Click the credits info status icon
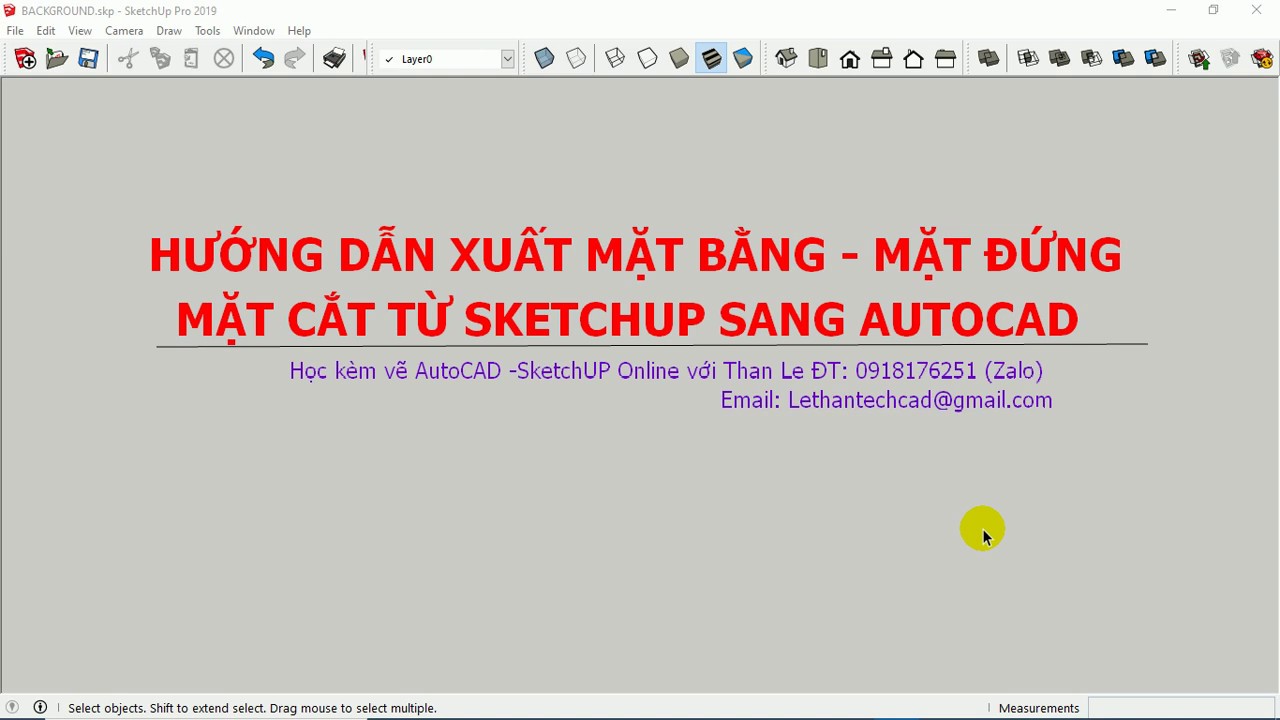Image resolution: width=1280 pixels, height=720 pixels. [40, 707]
